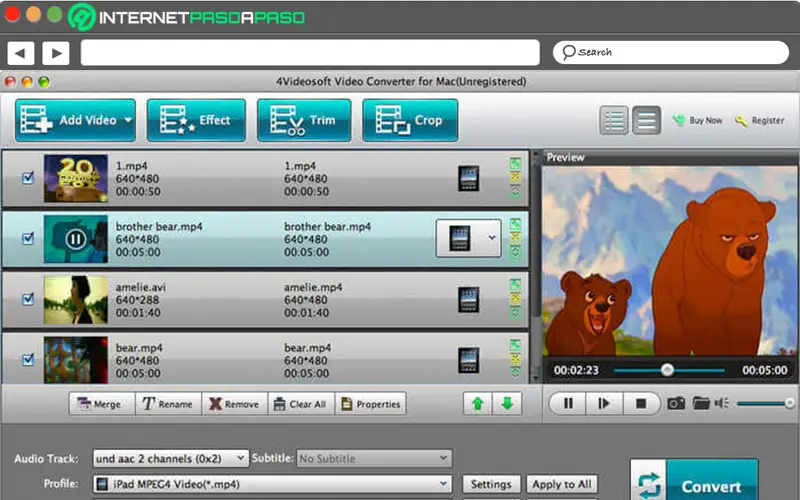Click the Convert refresh-arrows icon
The height and width of the screenshot is (500, 800).
click(649, 484)
